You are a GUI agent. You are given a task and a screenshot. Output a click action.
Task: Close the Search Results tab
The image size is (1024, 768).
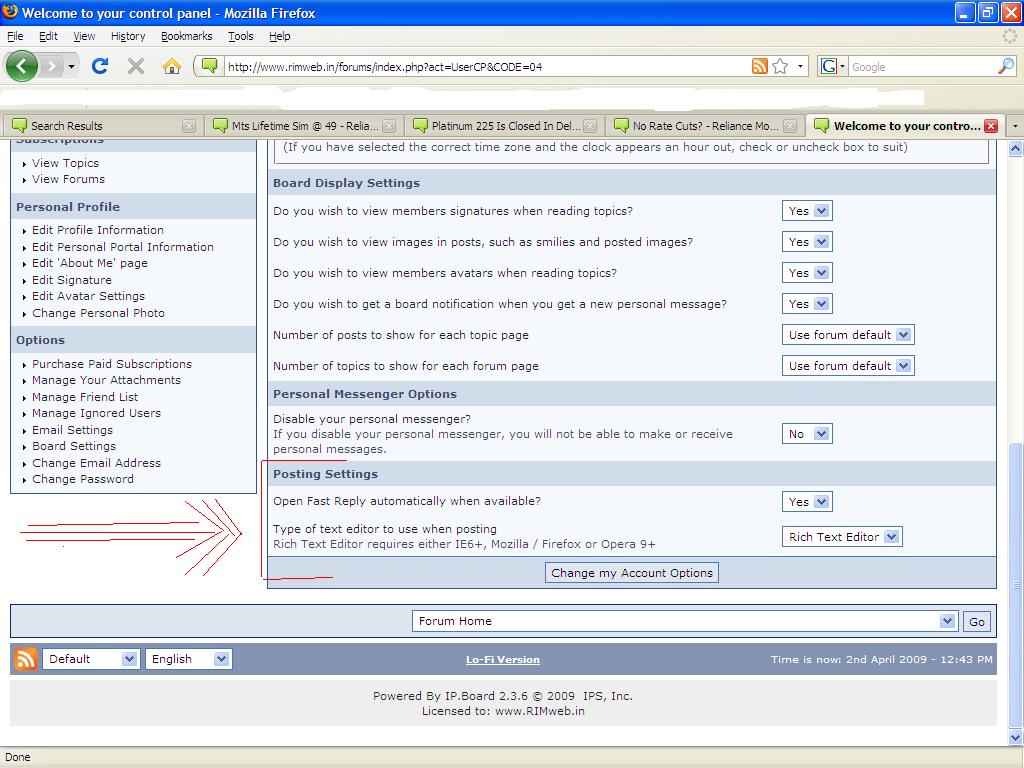[189, 126]
